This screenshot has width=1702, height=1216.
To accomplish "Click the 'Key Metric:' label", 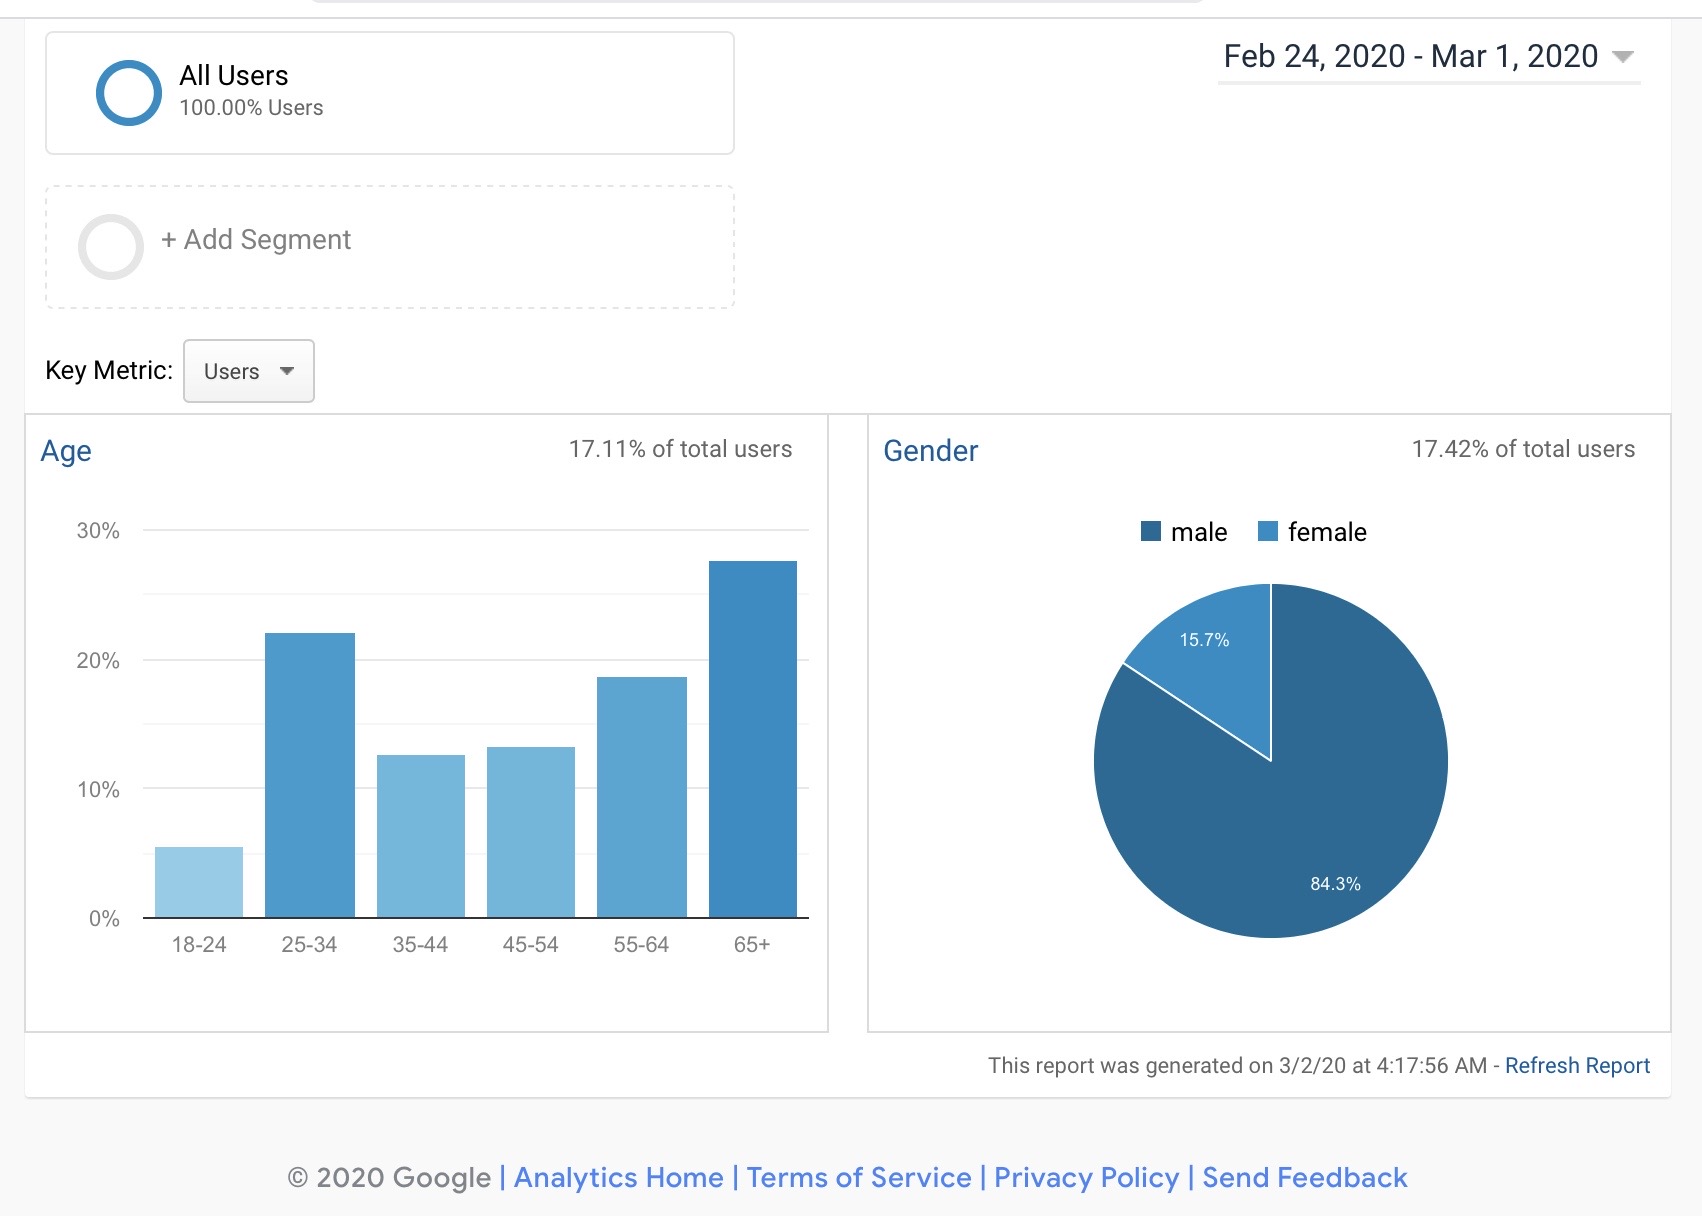I will (x=109, y=371).
